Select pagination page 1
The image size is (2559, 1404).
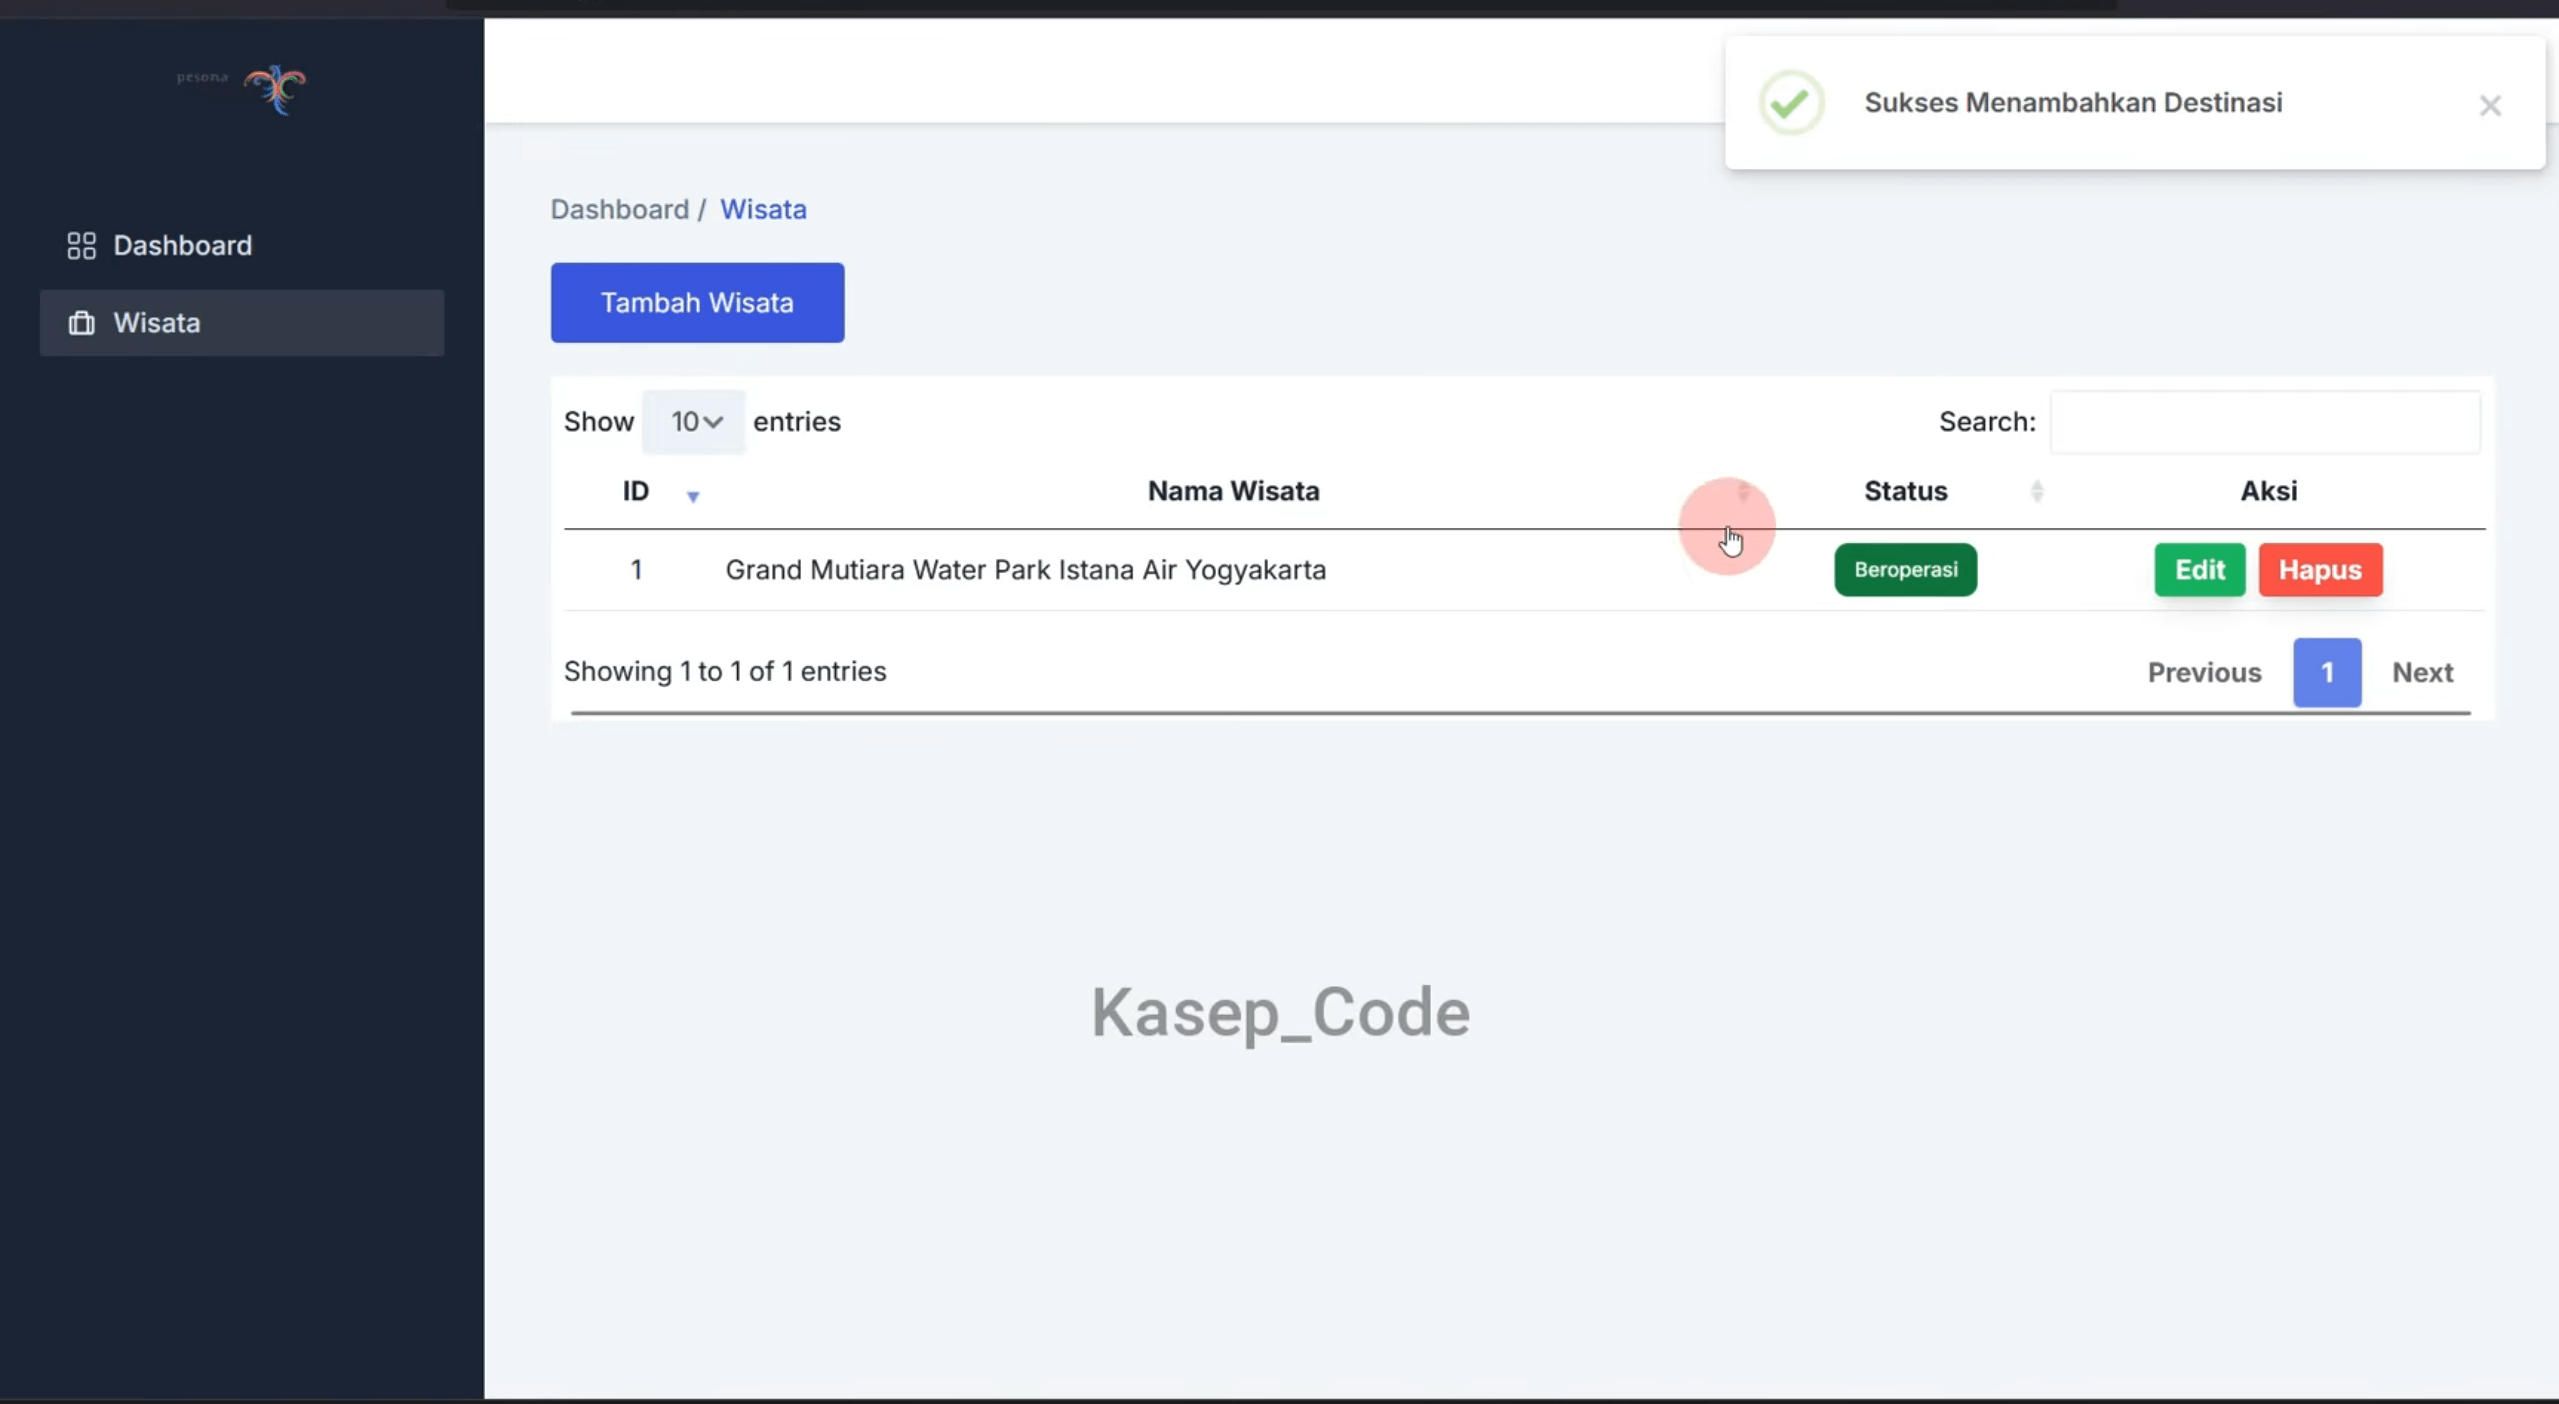2327,673
